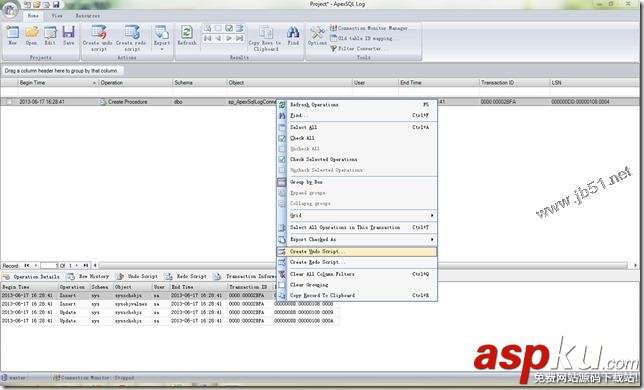
Task: Choose Create Redo Script... in context menu
Action: pos(357,262)
